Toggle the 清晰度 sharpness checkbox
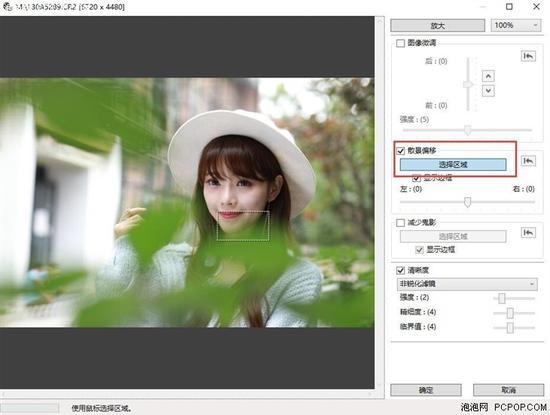This screenshot has width=550, height=415. point(400,270)
